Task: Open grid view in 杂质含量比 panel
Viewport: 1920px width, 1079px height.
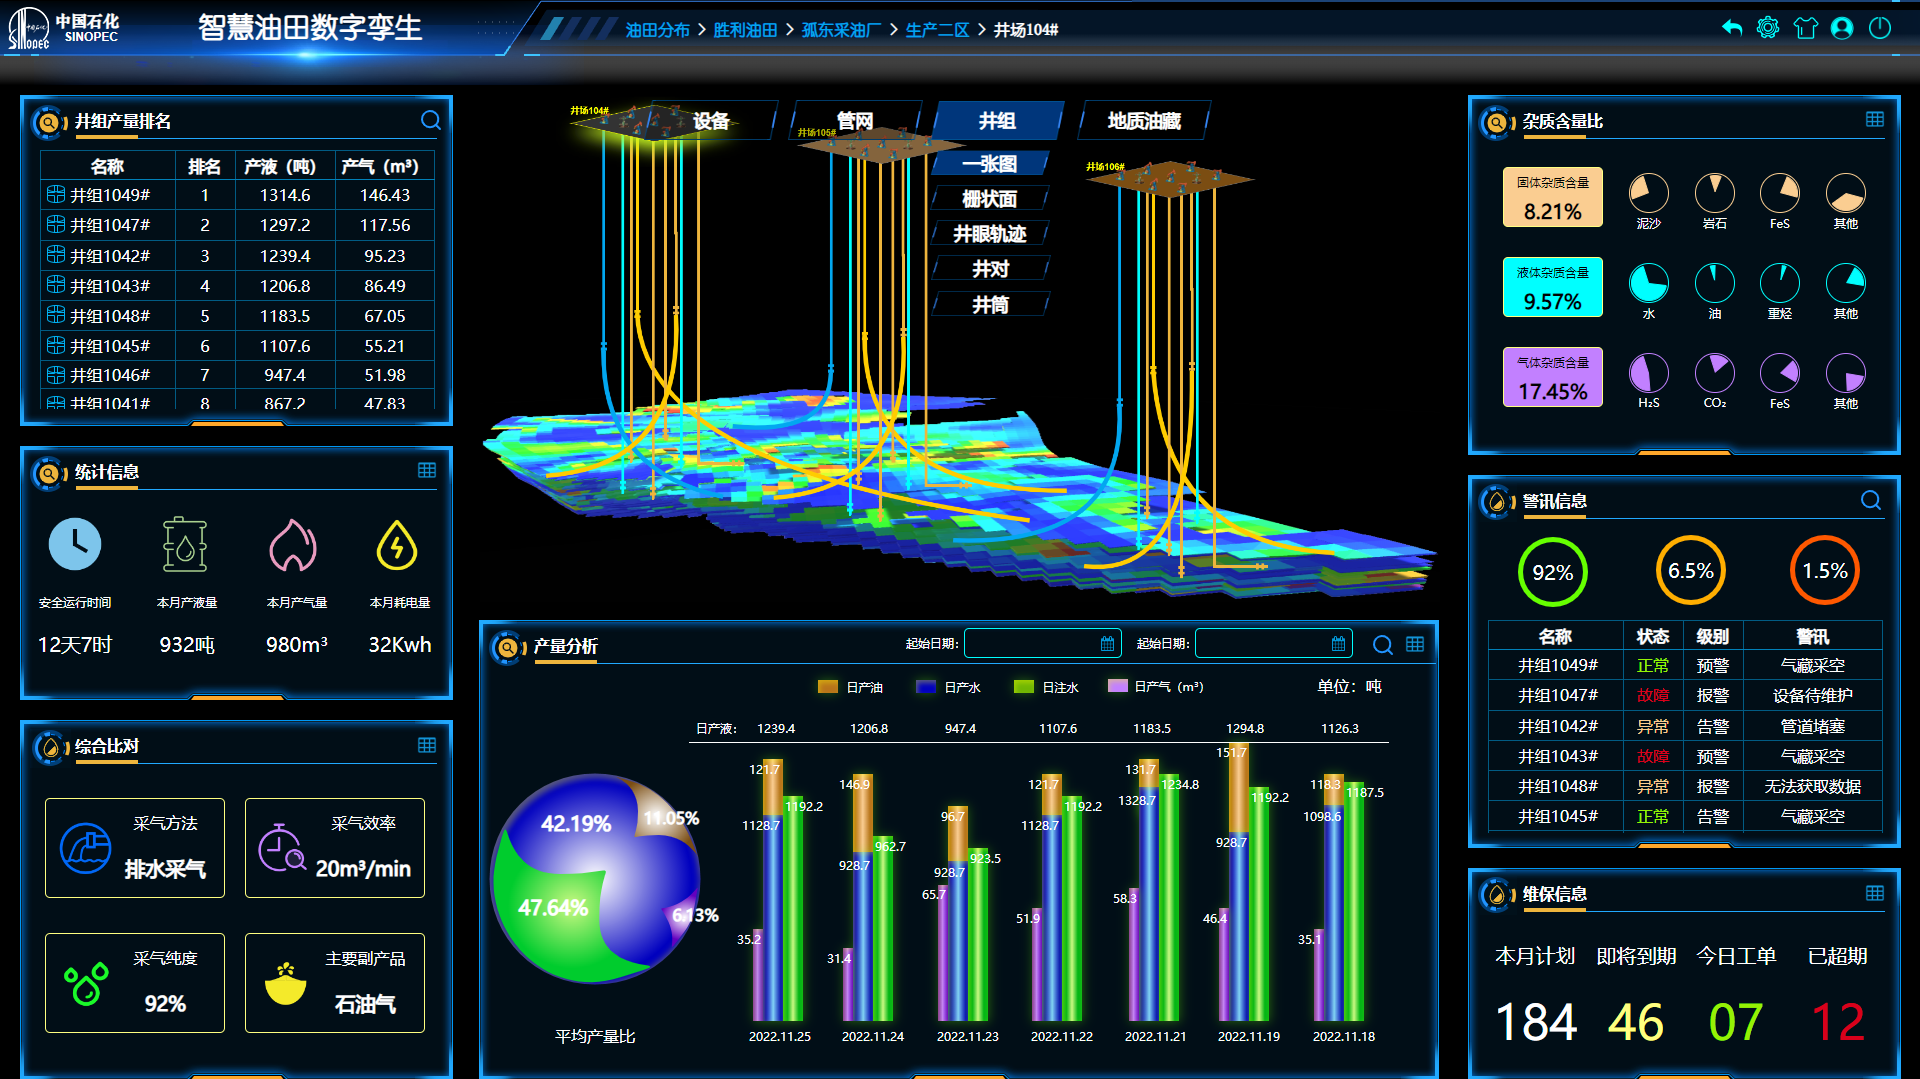Action: 1875,119
